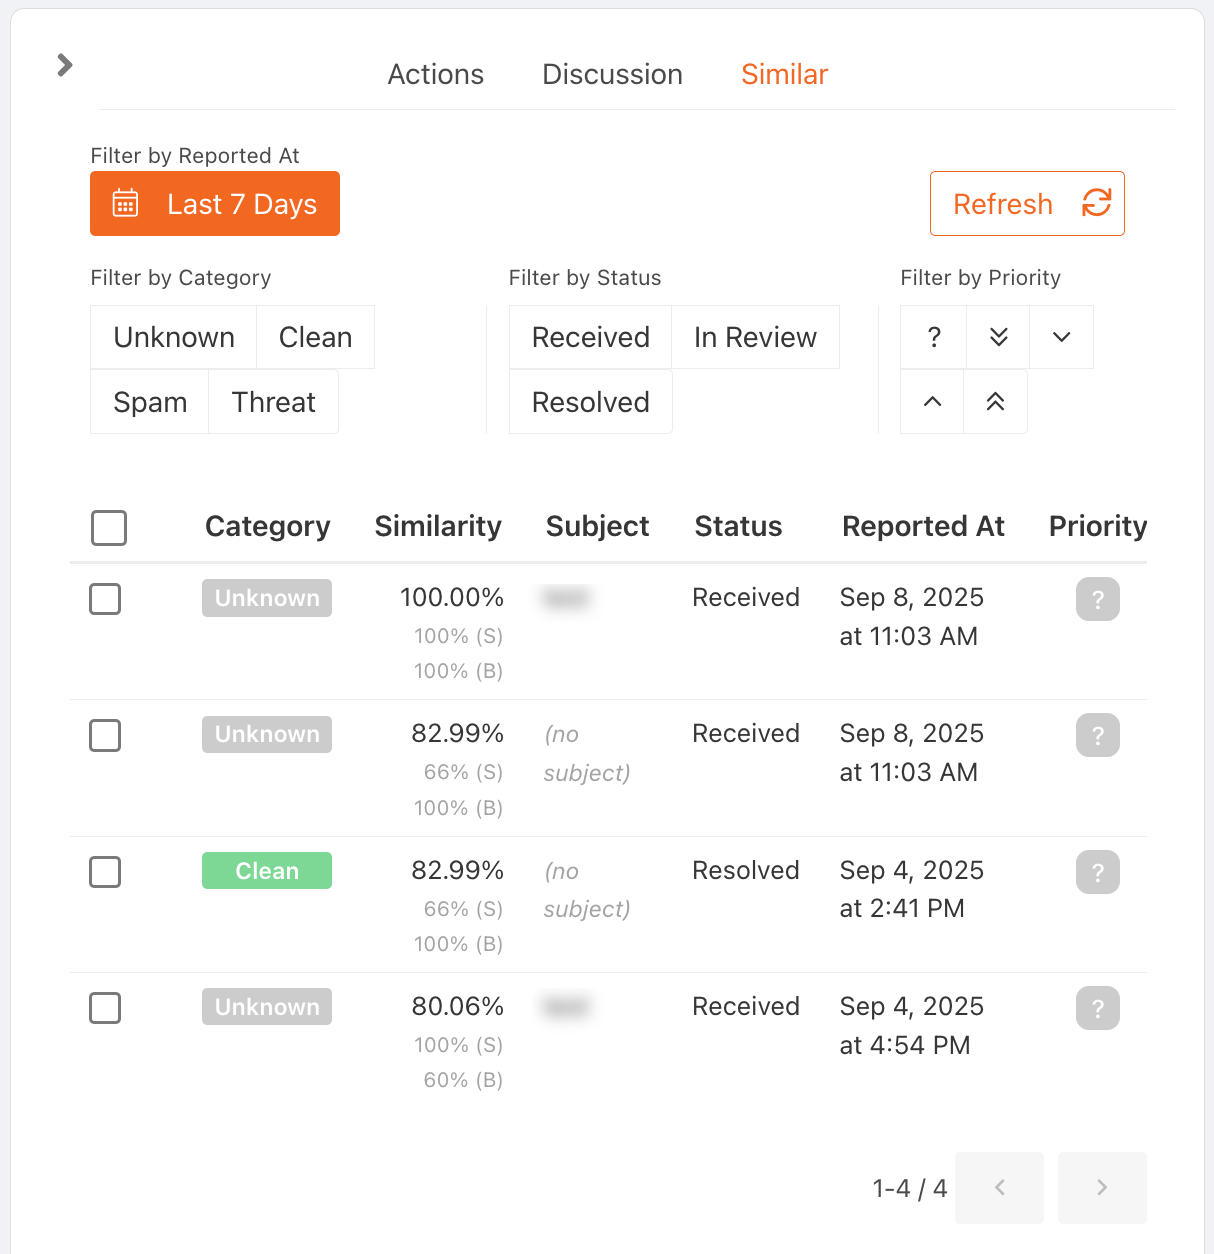This screenshot has width=1214, height=1254.
Task: Select the question mark priority filter
Action: [931, 337]
